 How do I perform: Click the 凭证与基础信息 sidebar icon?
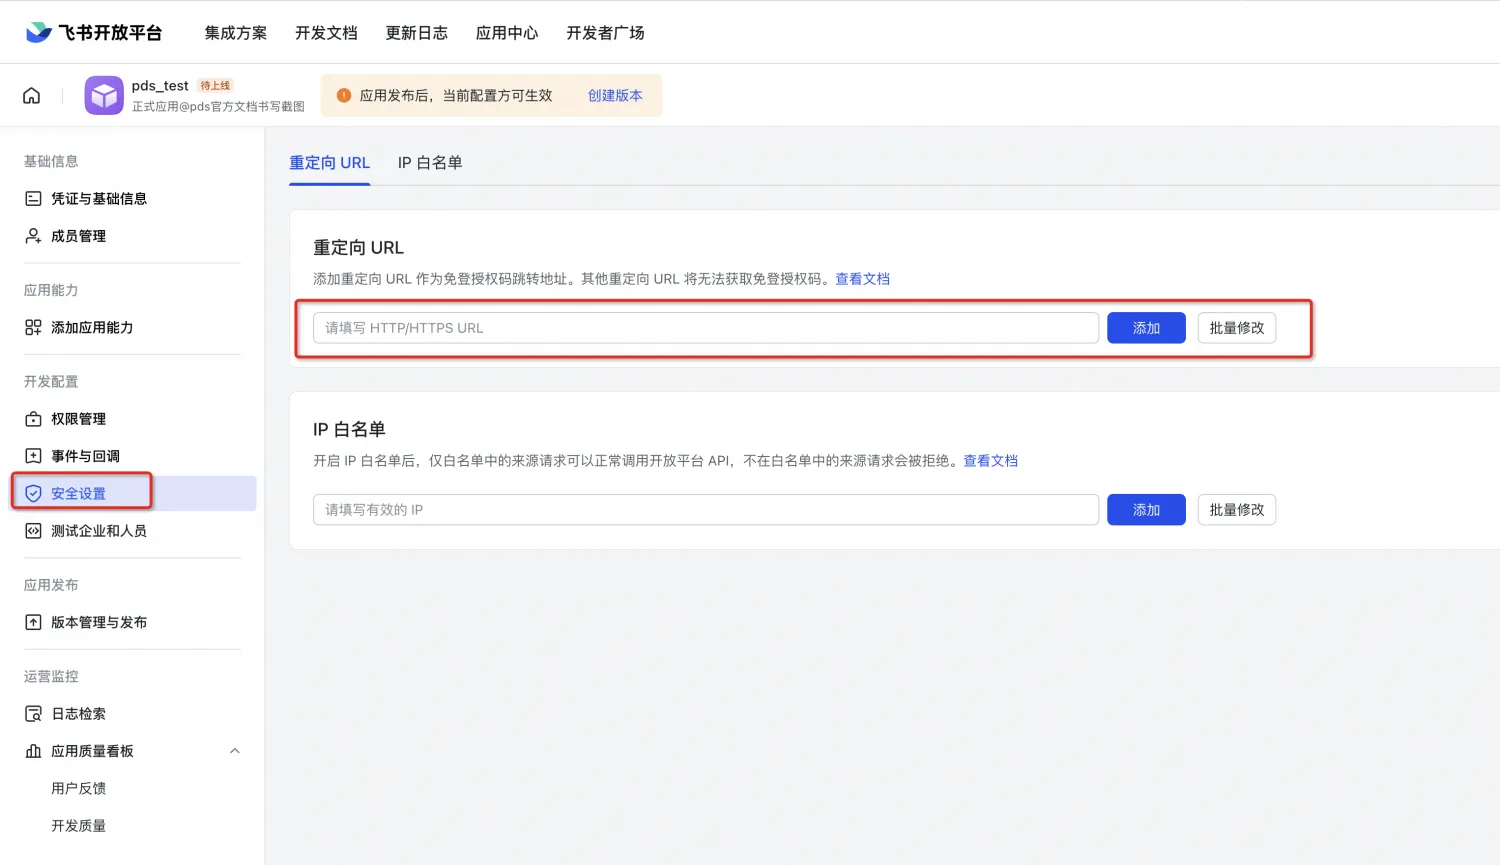[x=33, y=198]
